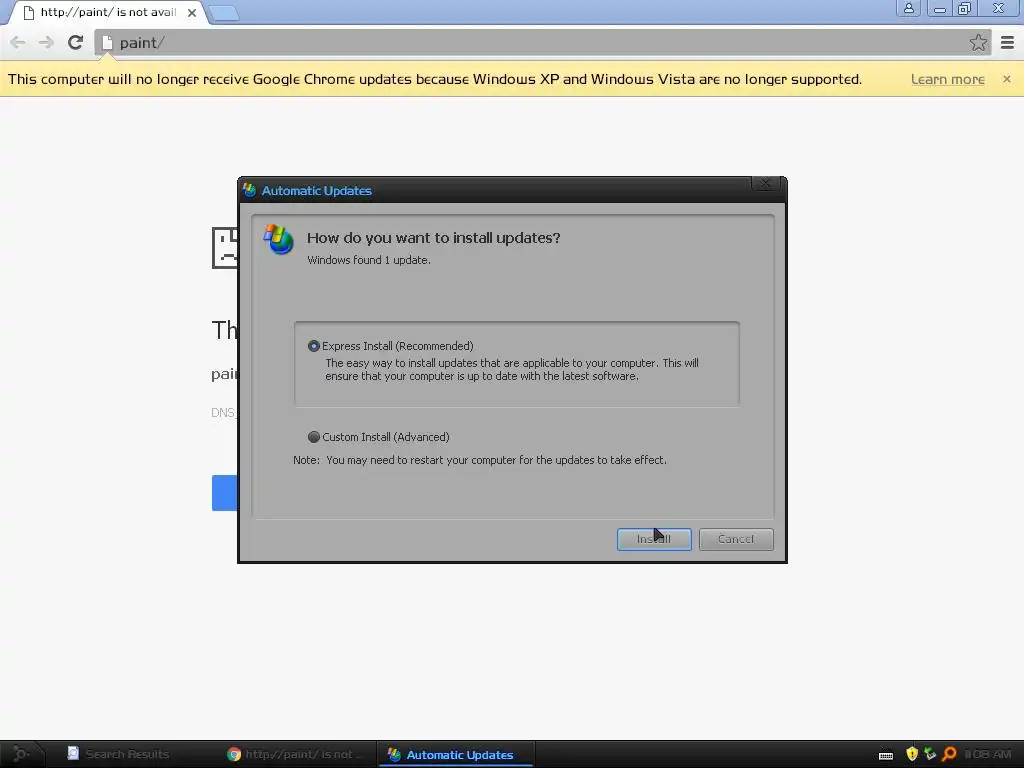Switch to Chrome http://paint/ taskbar item
This screenshot has width=1024, height=768.
(x=296, y=754)
